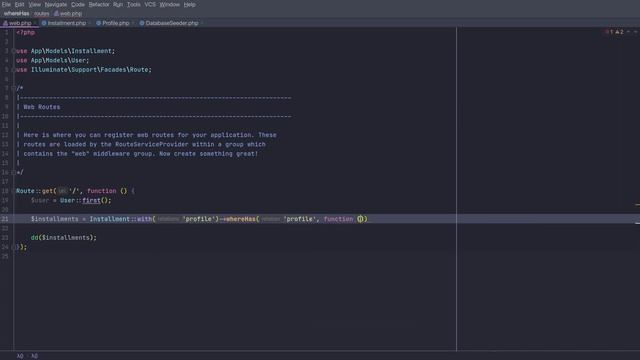Click on 'App\Models\User' import

pyautogui.click(x=58, y=60)
